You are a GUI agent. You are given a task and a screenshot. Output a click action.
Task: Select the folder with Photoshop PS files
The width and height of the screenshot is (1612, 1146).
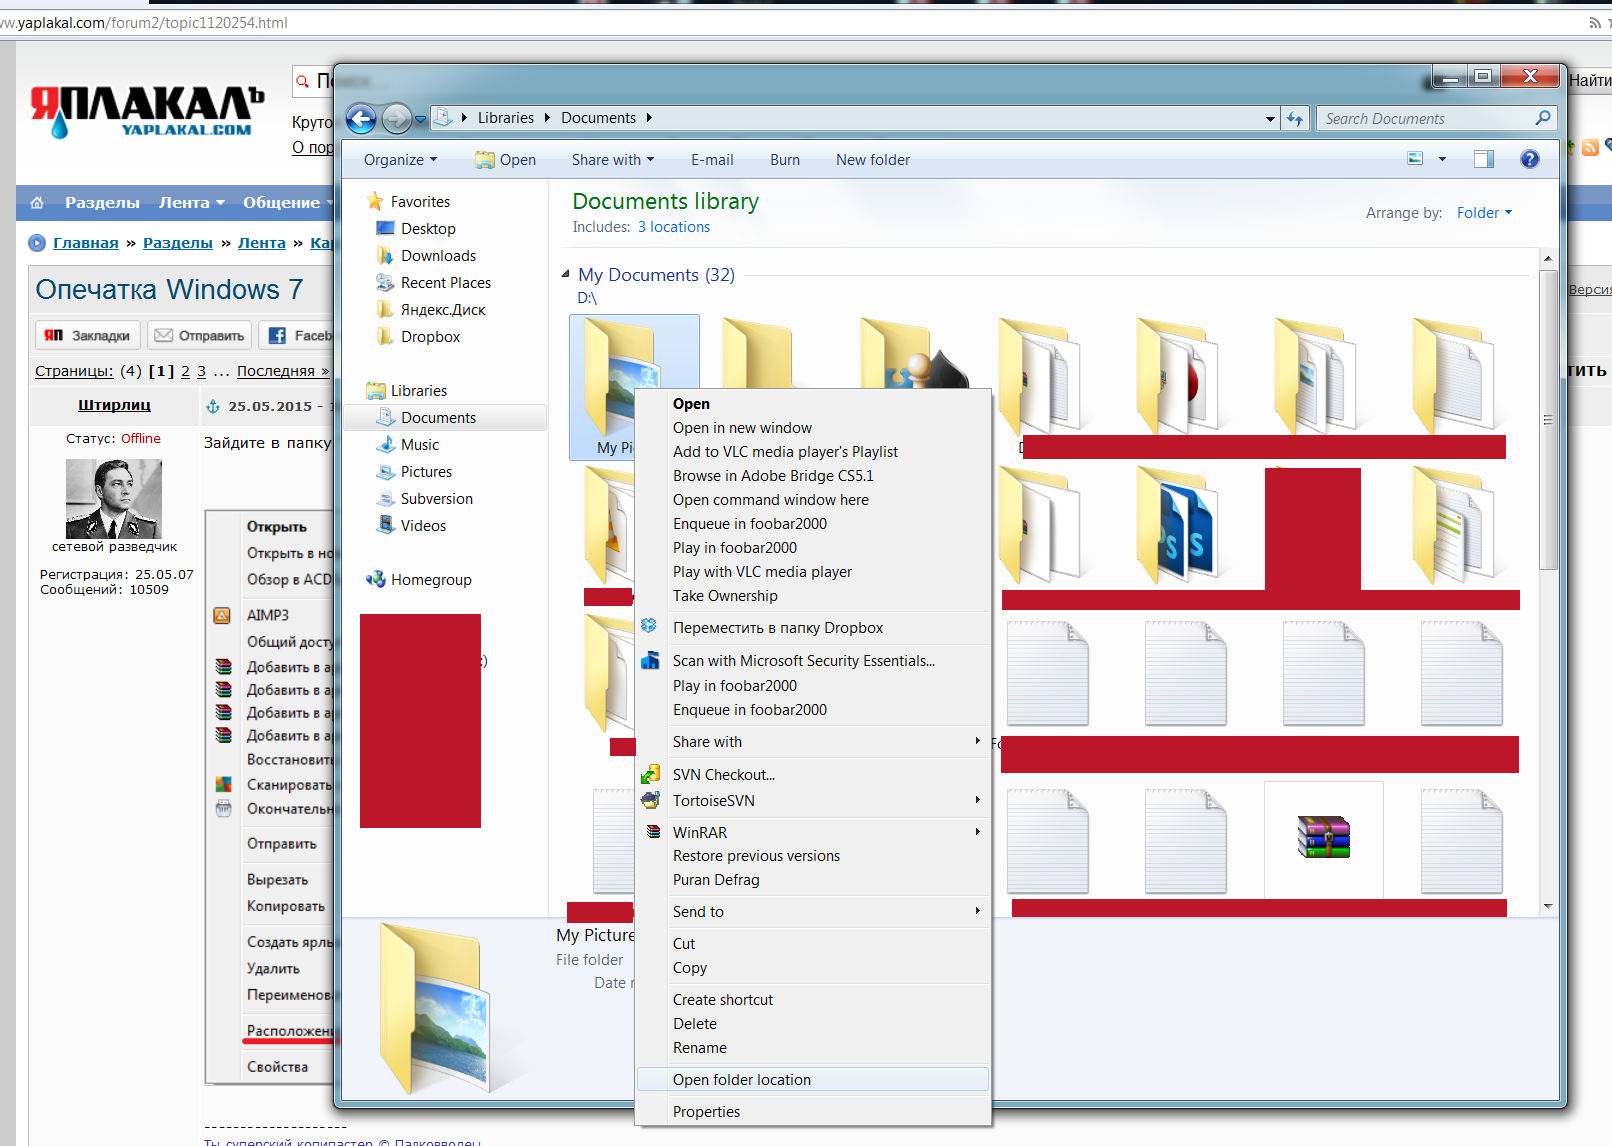pos(1177,527)
